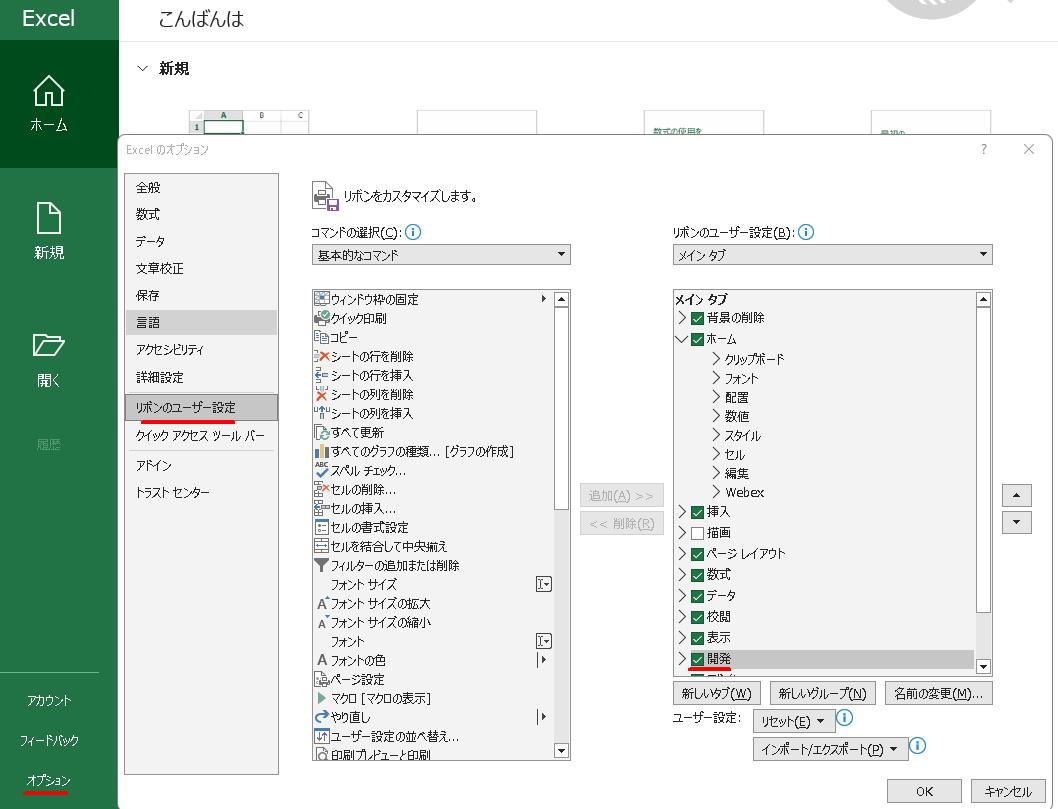This screenshot has width=1058, height=809.
Task: Select Font Color (フォントの色) command icon
Action: [x=322, y=660]
